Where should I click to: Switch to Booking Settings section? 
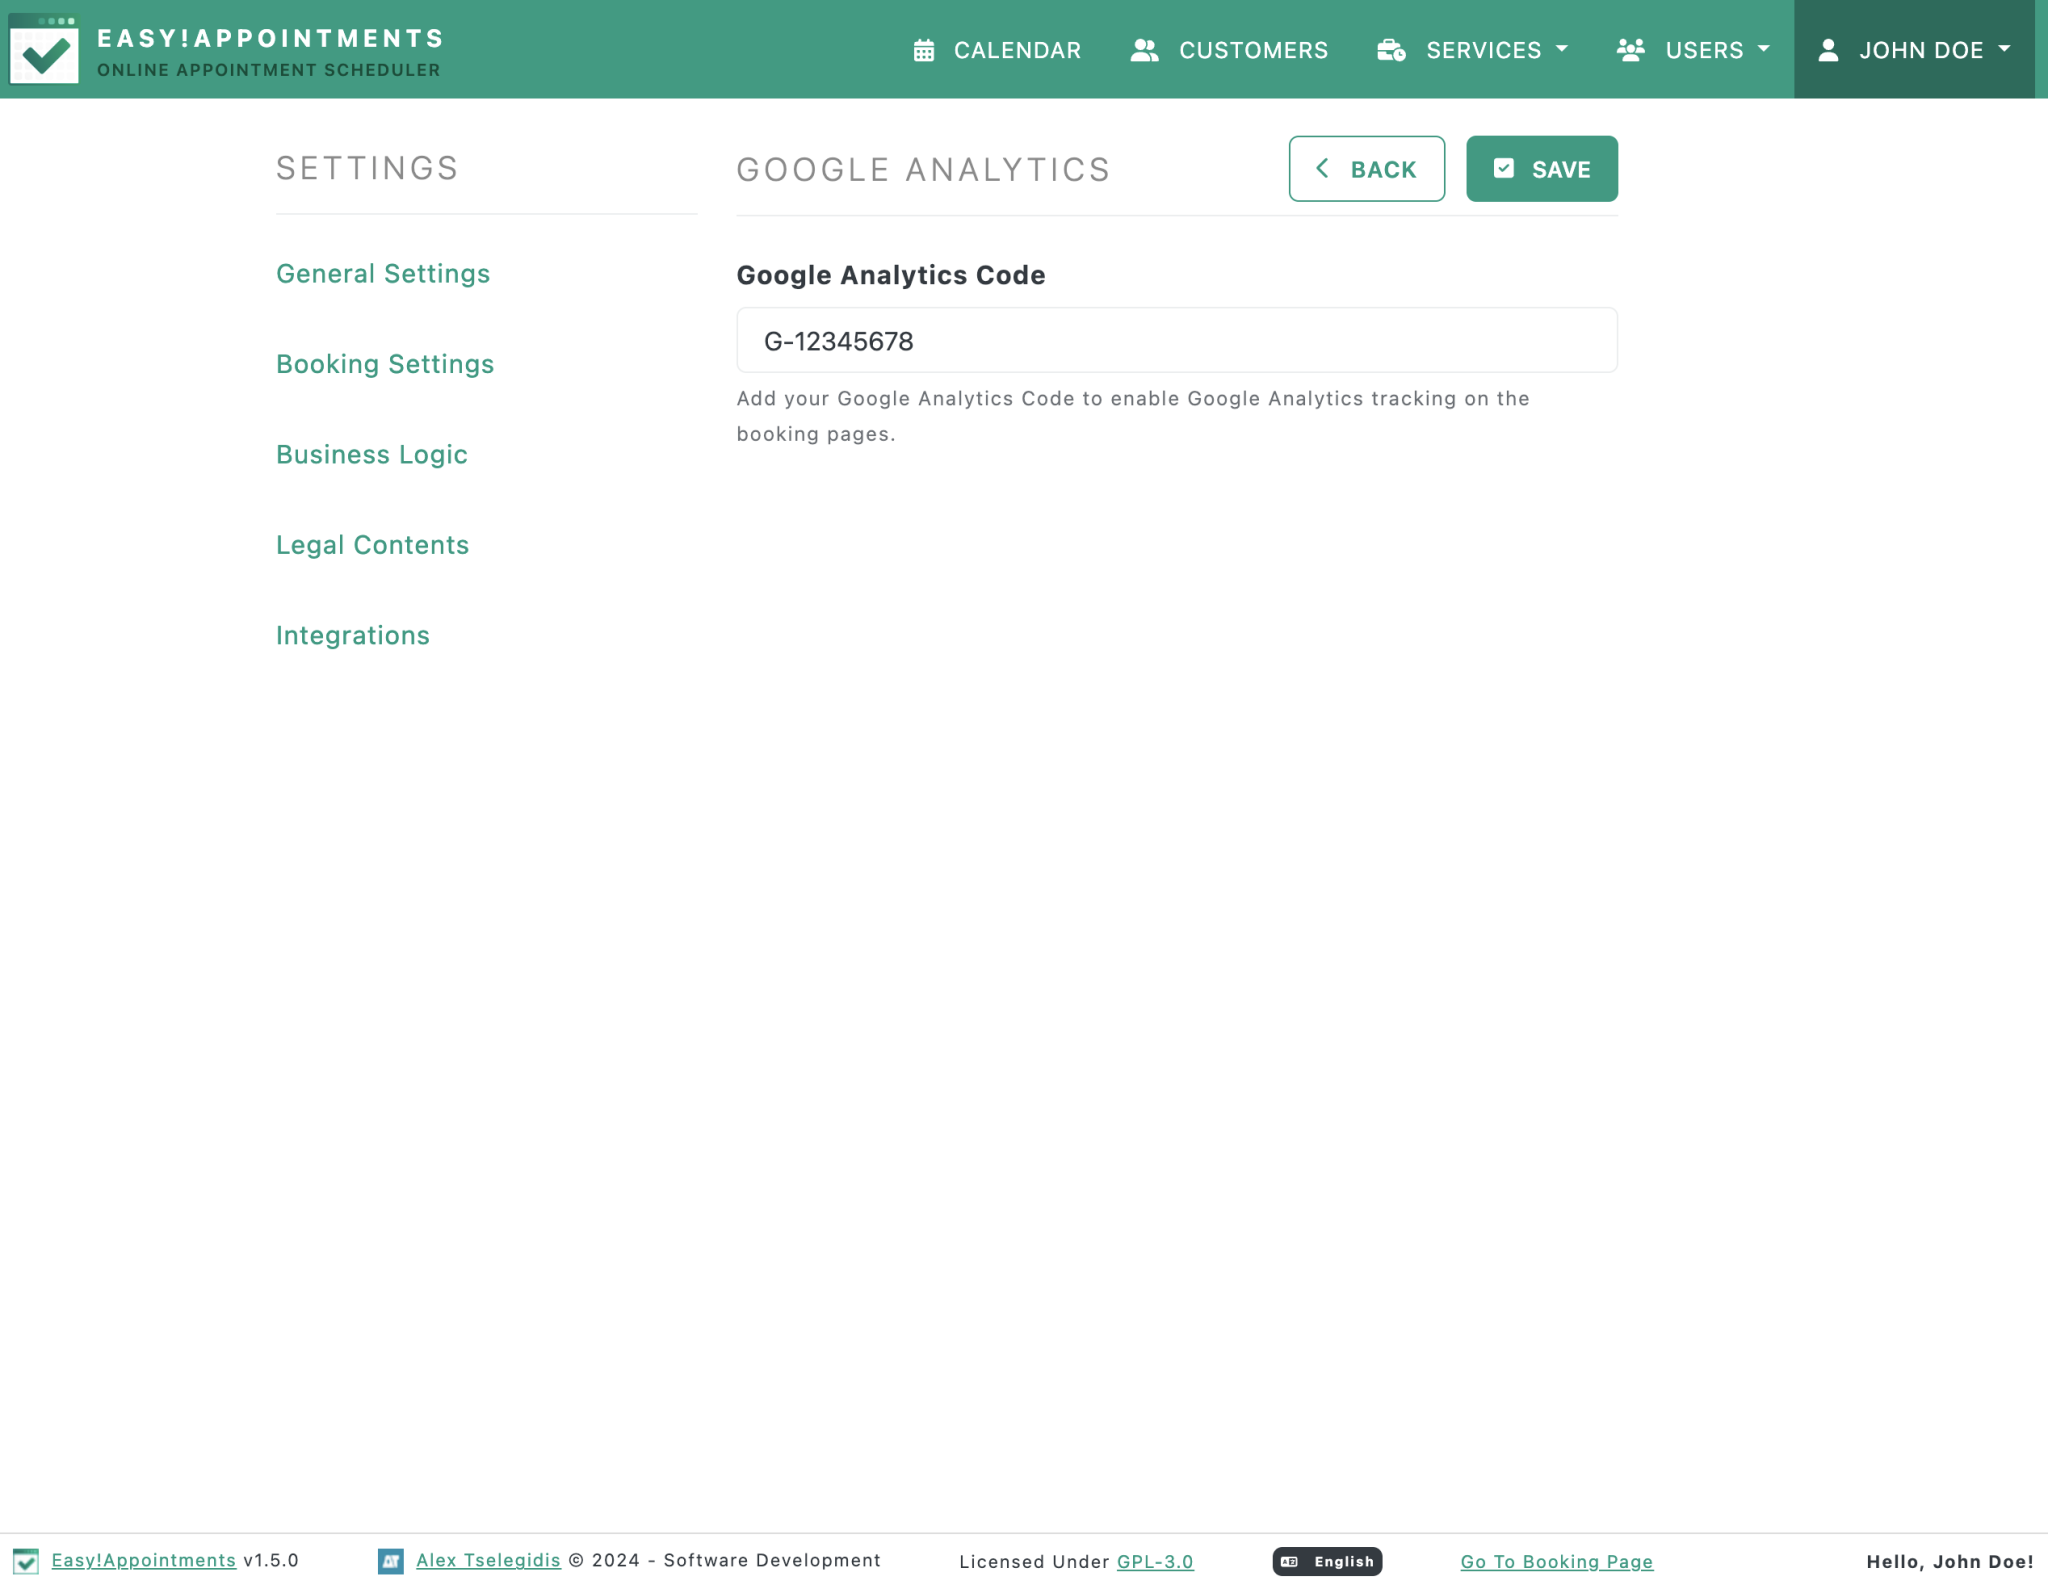384,364
